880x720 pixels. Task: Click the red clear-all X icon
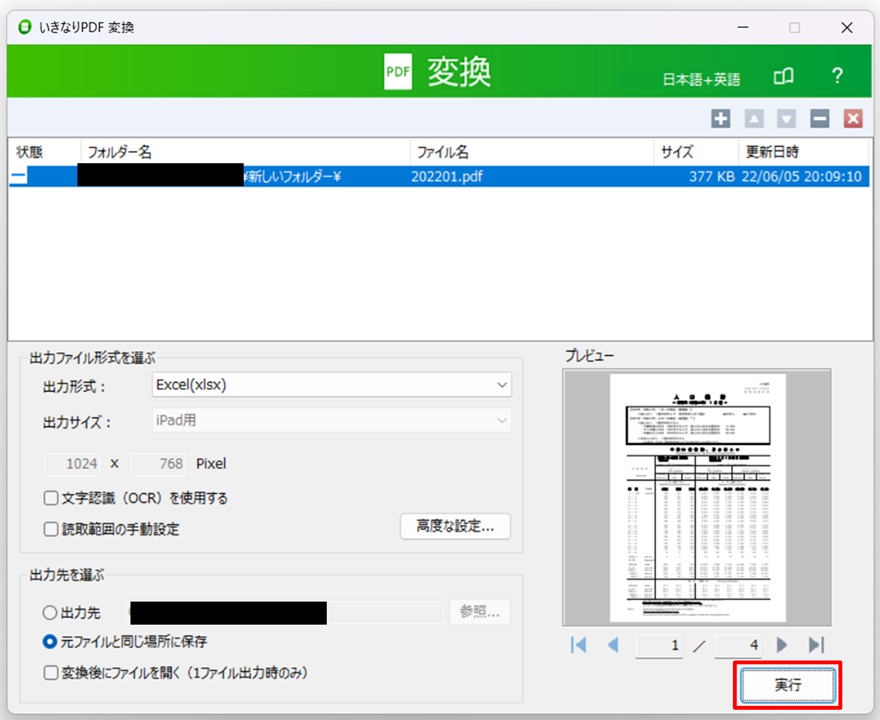pos(853,119)
